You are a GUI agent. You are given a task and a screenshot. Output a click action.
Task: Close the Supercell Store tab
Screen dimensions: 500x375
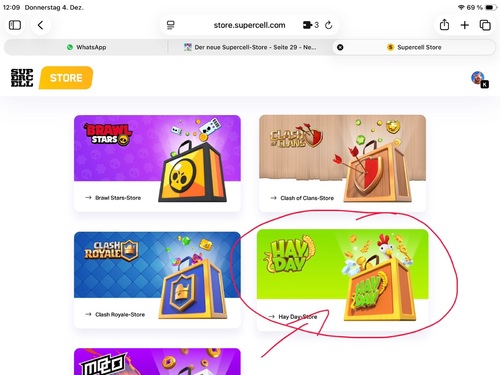pos(340,47)
